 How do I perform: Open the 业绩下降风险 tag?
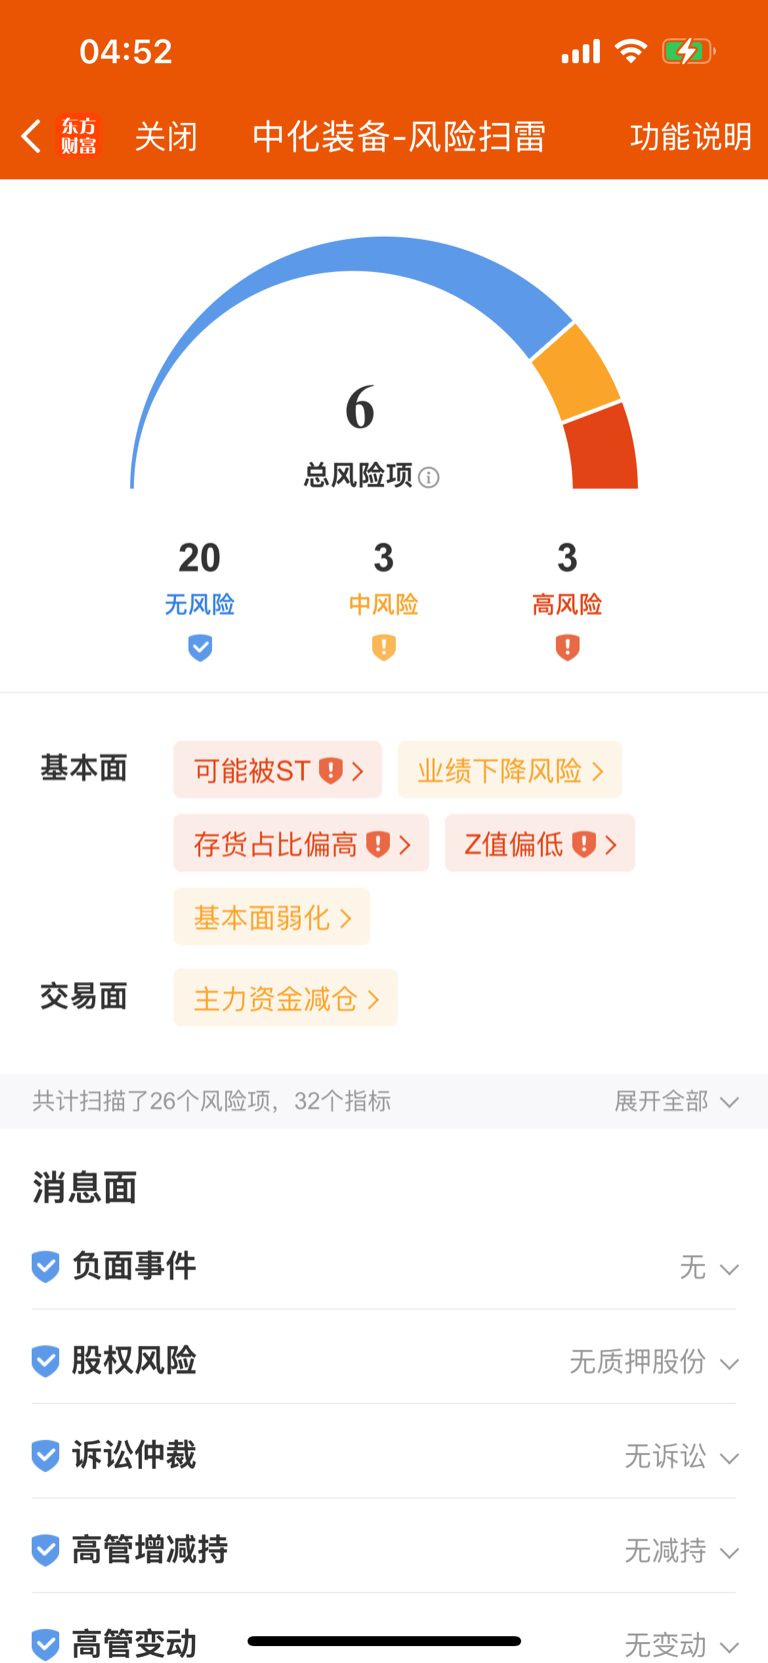(x=510, y=770)
